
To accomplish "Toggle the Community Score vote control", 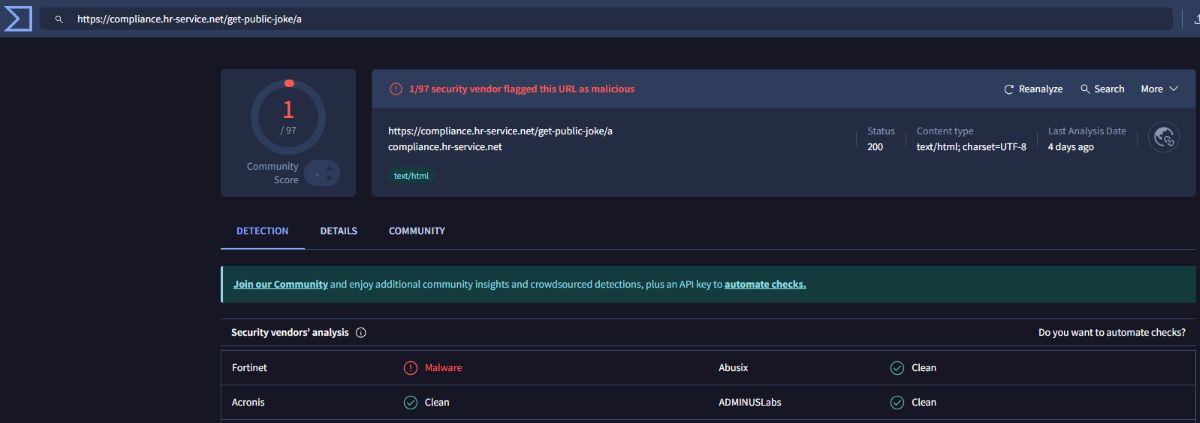I will 322,173.
